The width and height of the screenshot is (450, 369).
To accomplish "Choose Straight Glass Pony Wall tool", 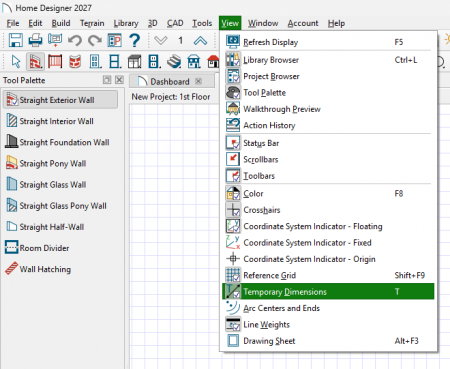I will 56,206.
